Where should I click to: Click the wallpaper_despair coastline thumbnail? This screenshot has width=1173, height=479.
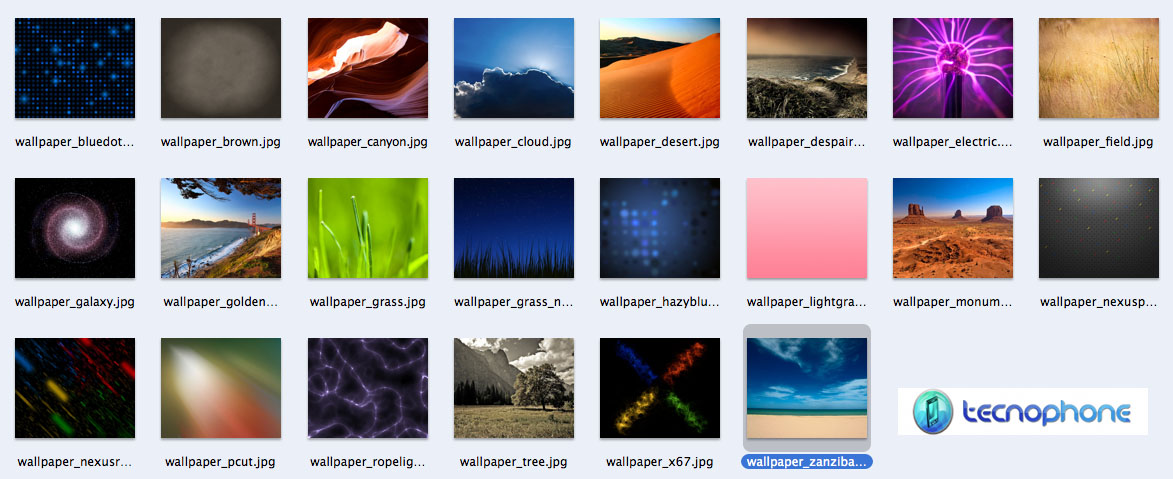click(x=807, y=68)
